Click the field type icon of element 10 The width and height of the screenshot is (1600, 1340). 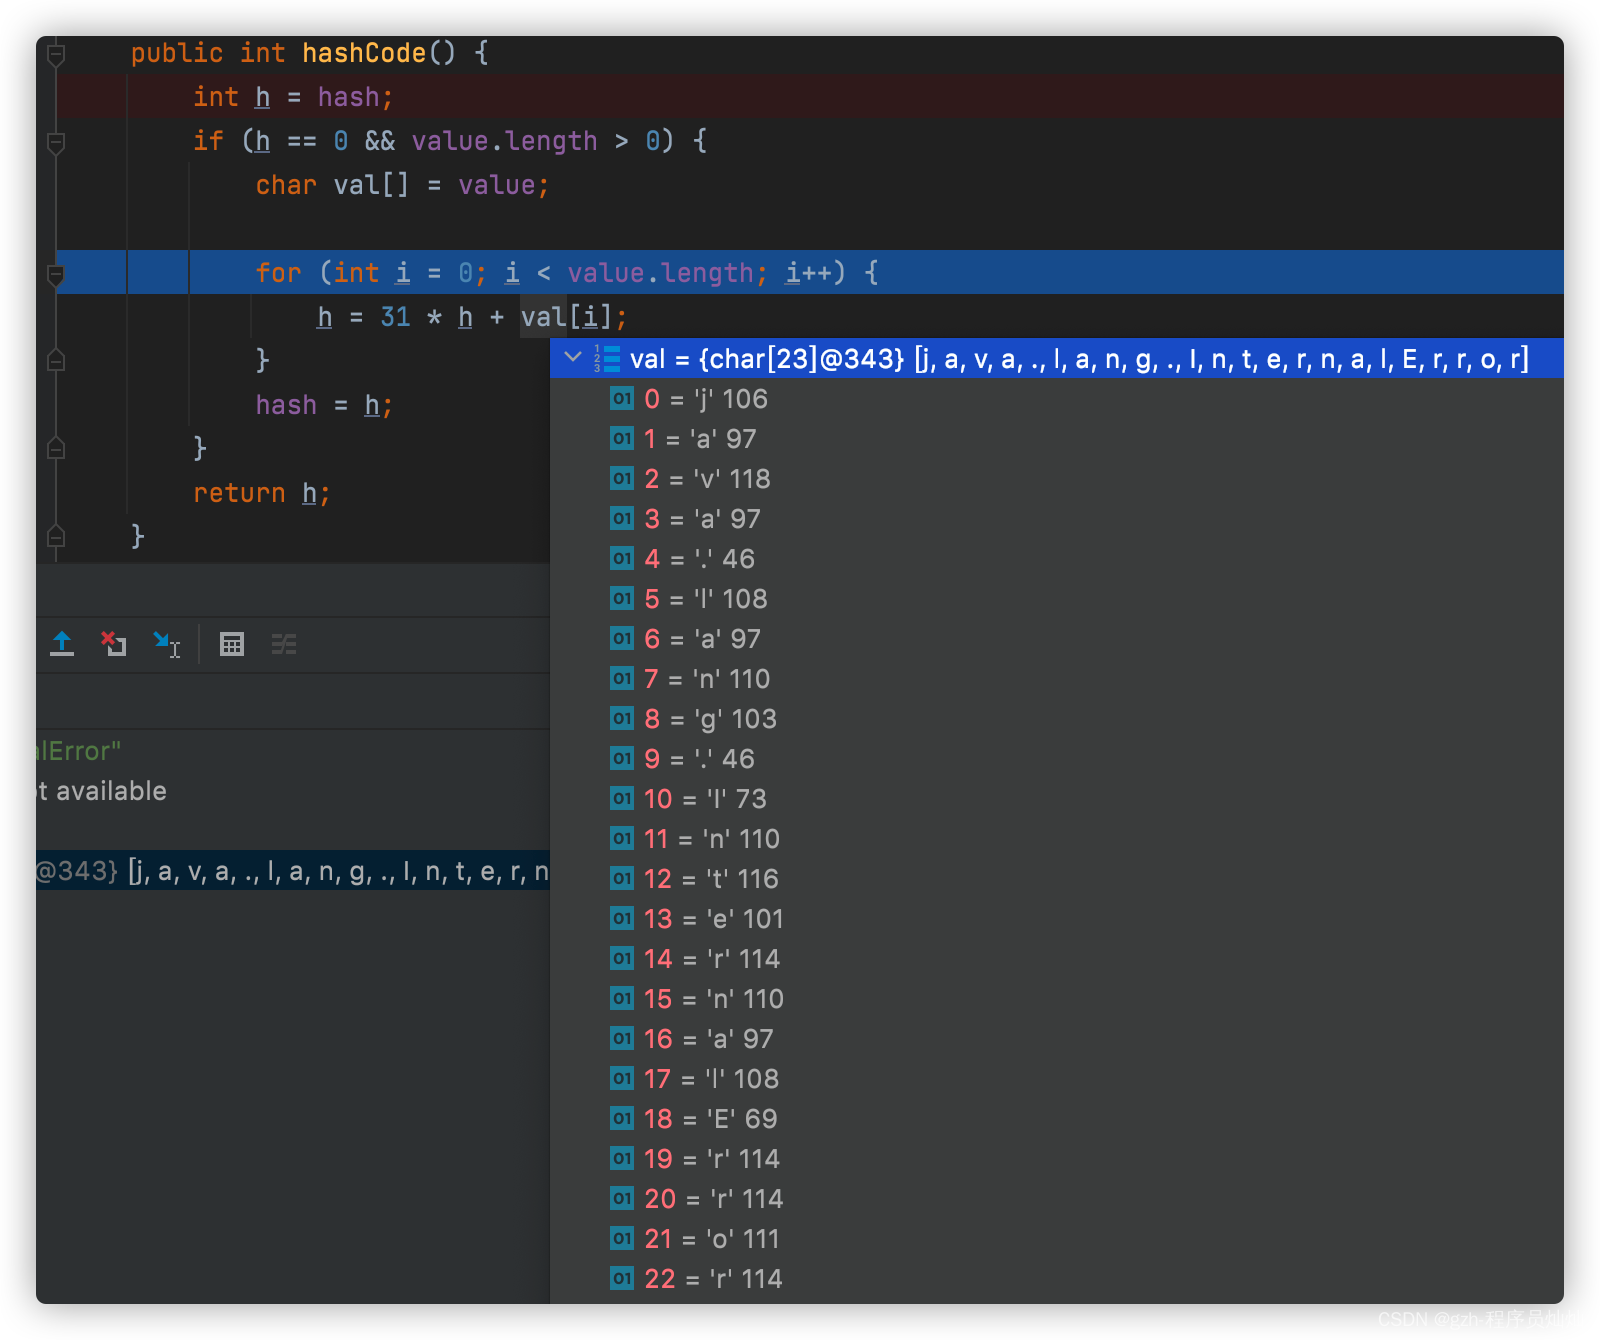click(x=622, y=798)
